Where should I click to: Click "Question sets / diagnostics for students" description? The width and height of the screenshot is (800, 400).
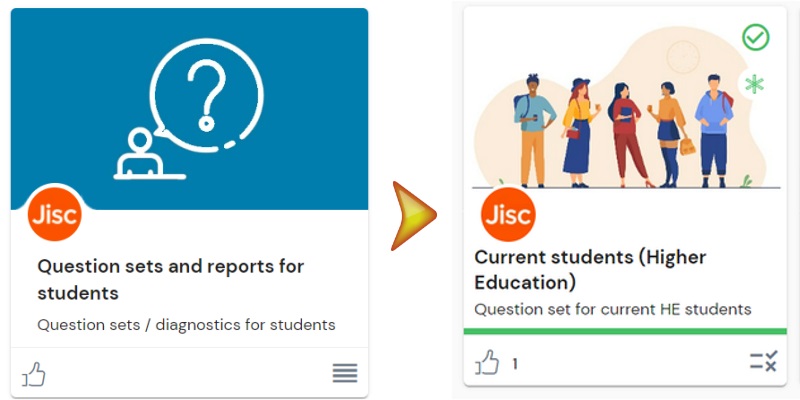pyautogui.click(x=186, y=325)
